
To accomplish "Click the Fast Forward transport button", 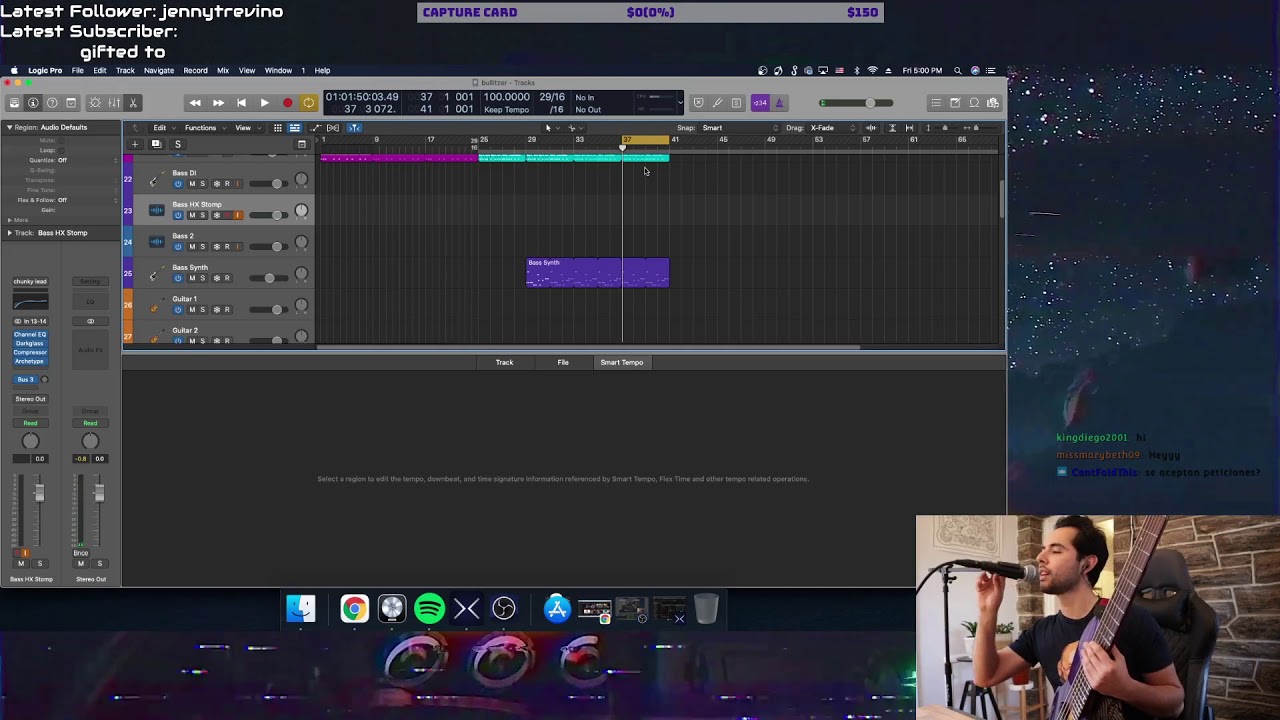I will click(218, 103).
